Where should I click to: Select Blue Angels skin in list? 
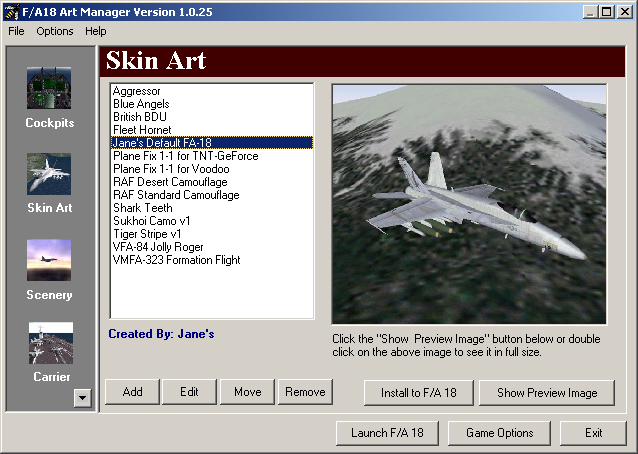point(141,104)
